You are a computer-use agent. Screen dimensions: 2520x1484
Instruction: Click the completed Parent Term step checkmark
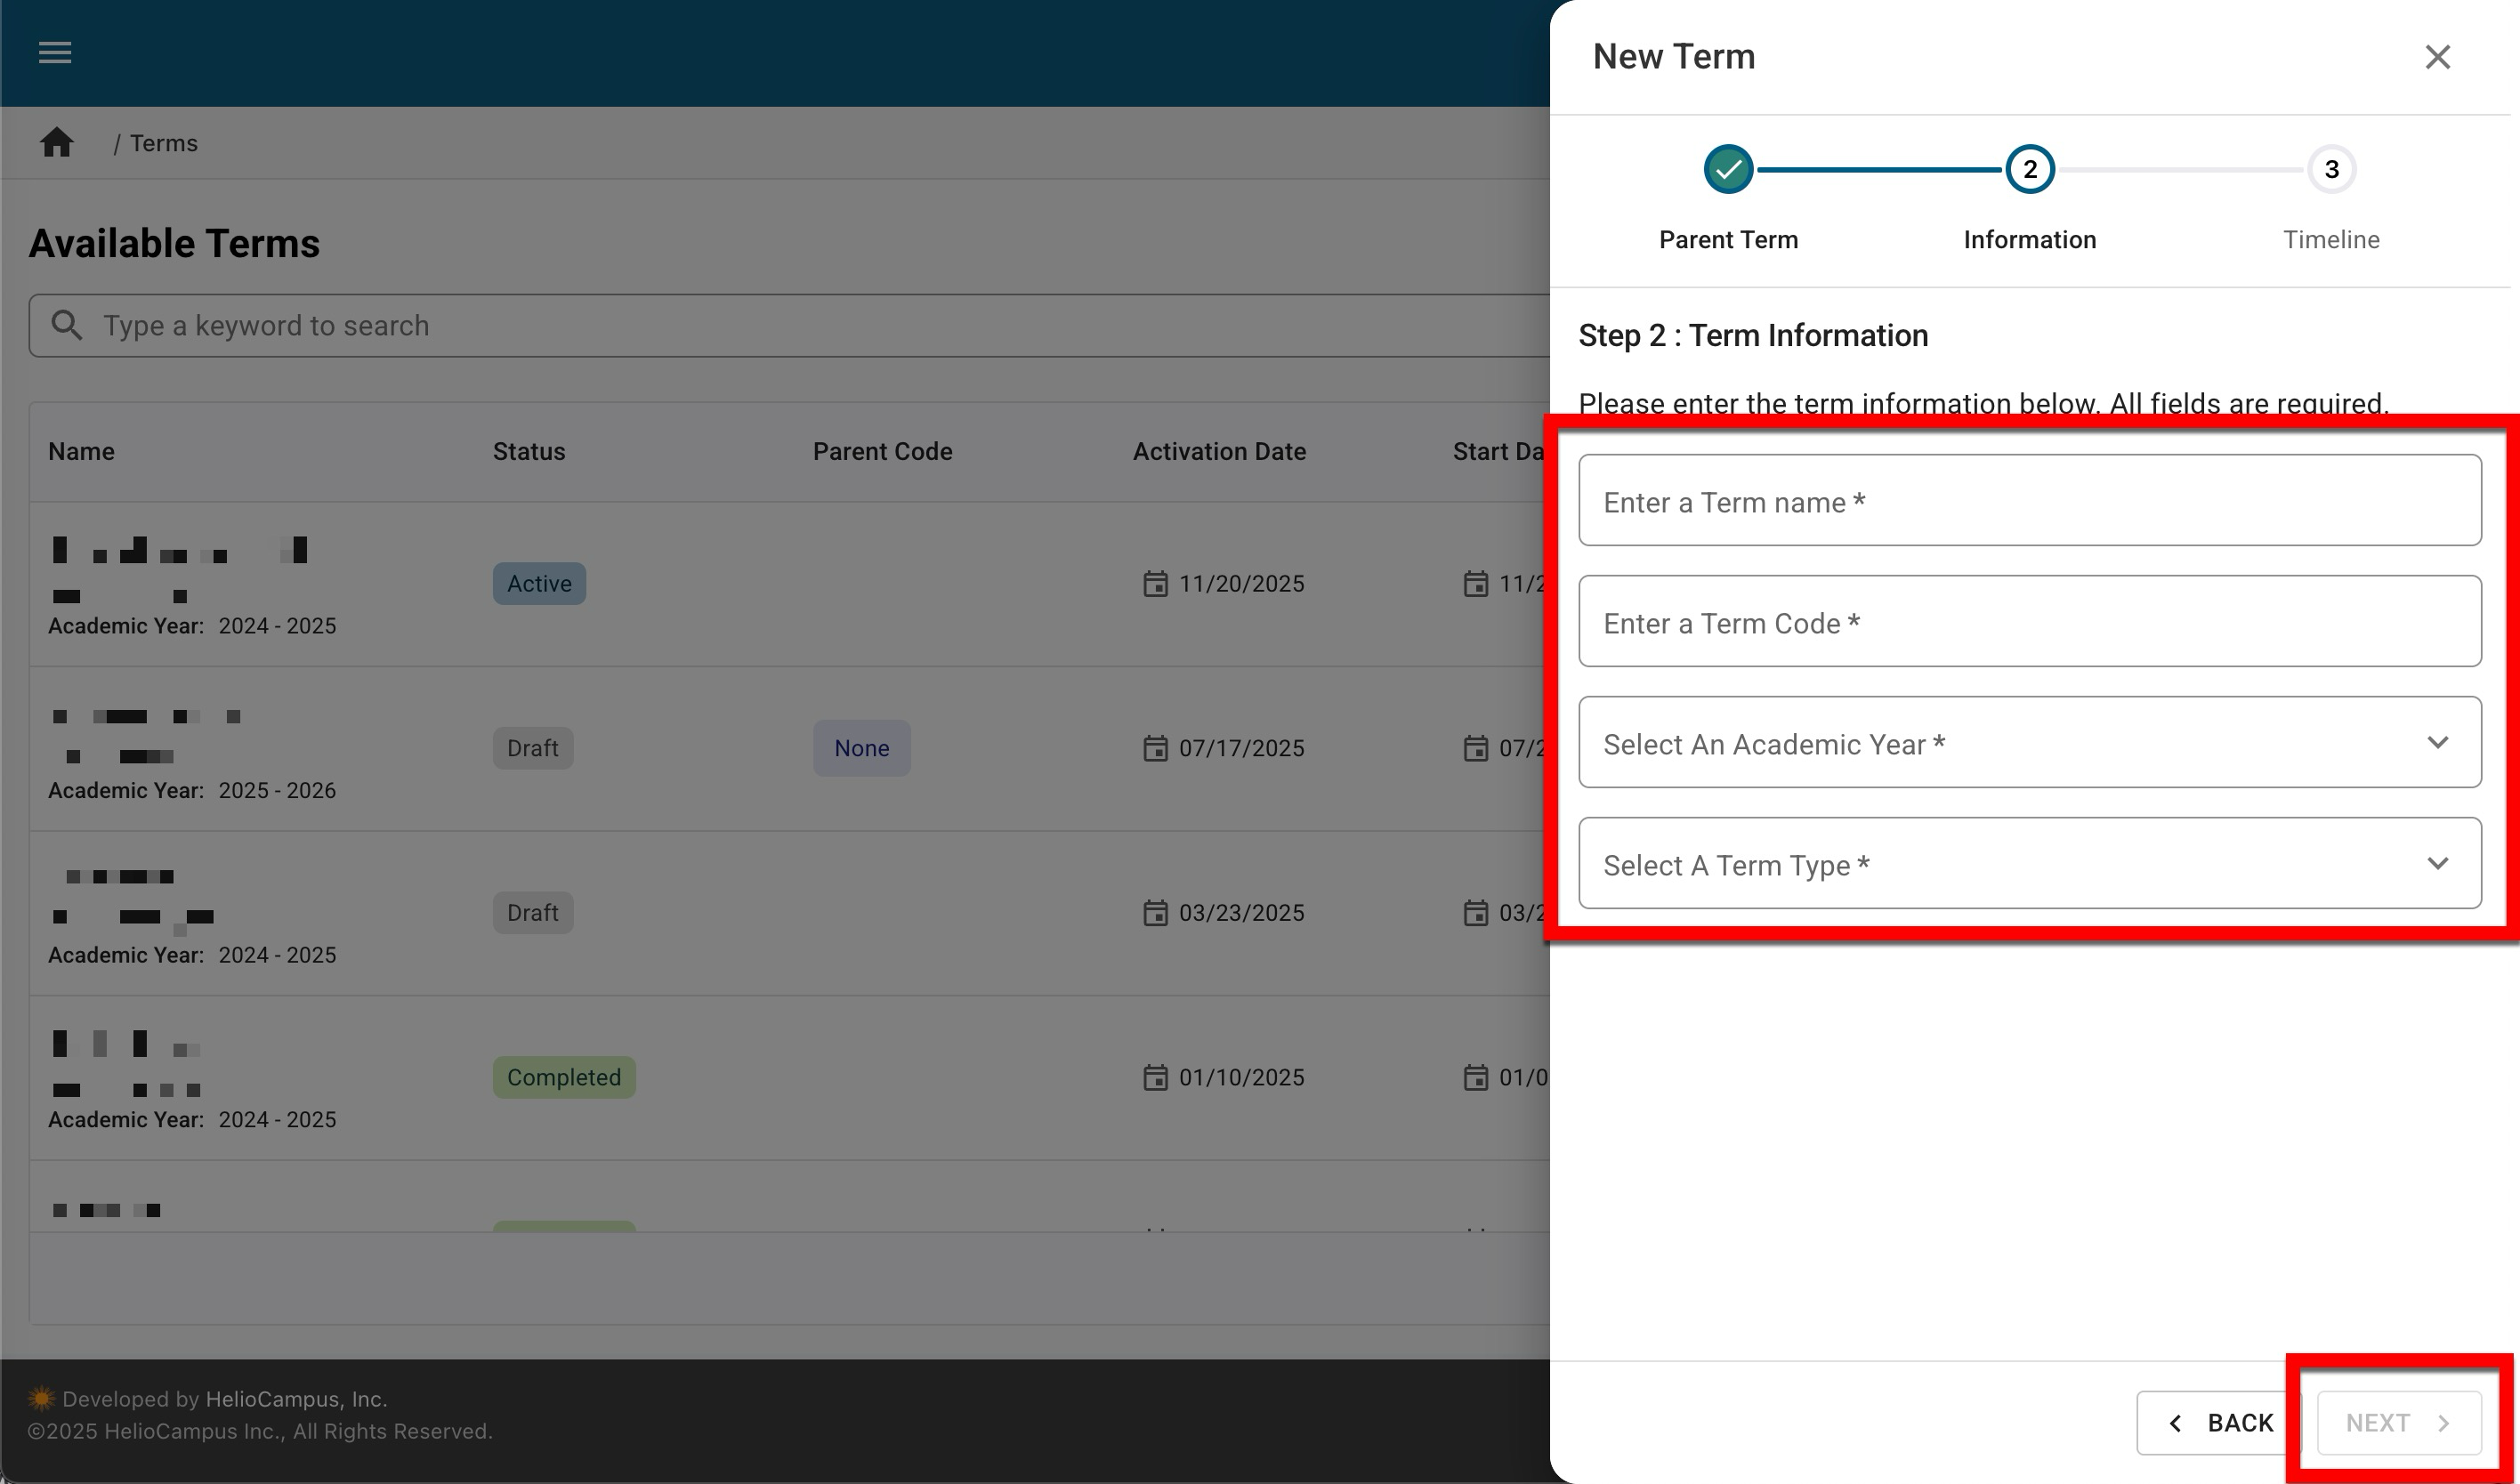(1728, 169)
